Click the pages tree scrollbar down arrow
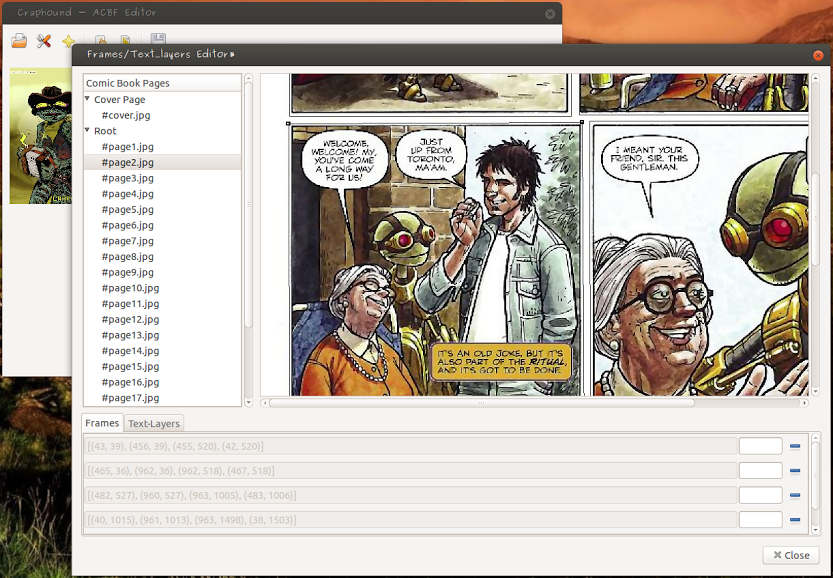The width and height of the screenshot is (833, 578). [248, 403]
